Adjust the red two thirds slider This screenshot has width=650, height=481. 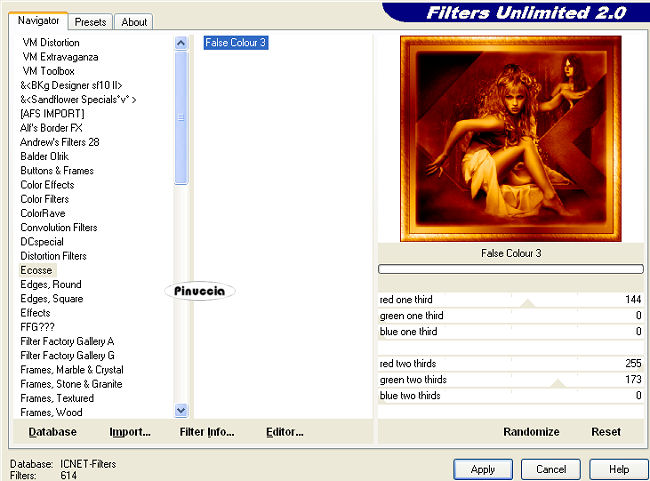510,363
